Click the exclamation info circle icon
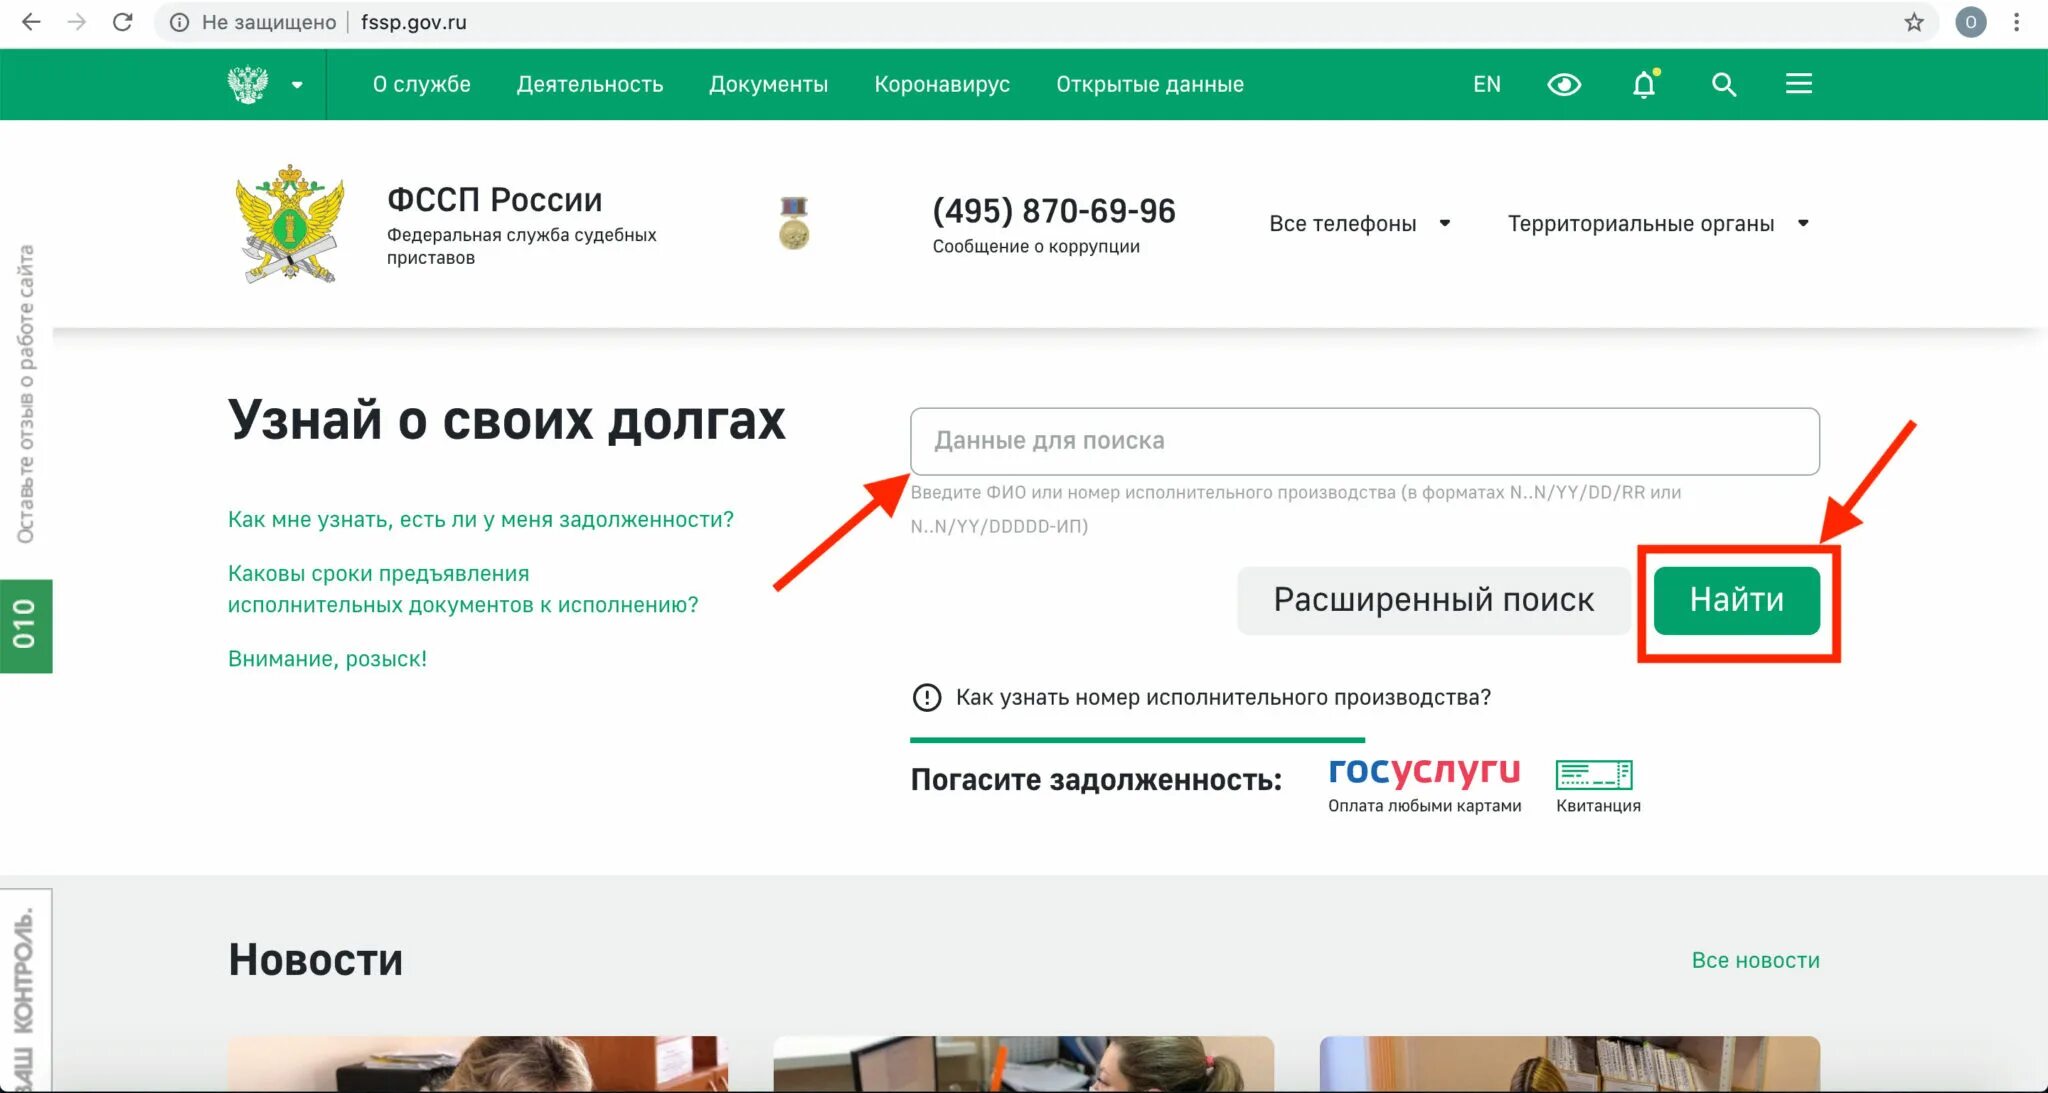Image resolution: width=2048 pixels, height=1093 pixels. click(927, 697)
